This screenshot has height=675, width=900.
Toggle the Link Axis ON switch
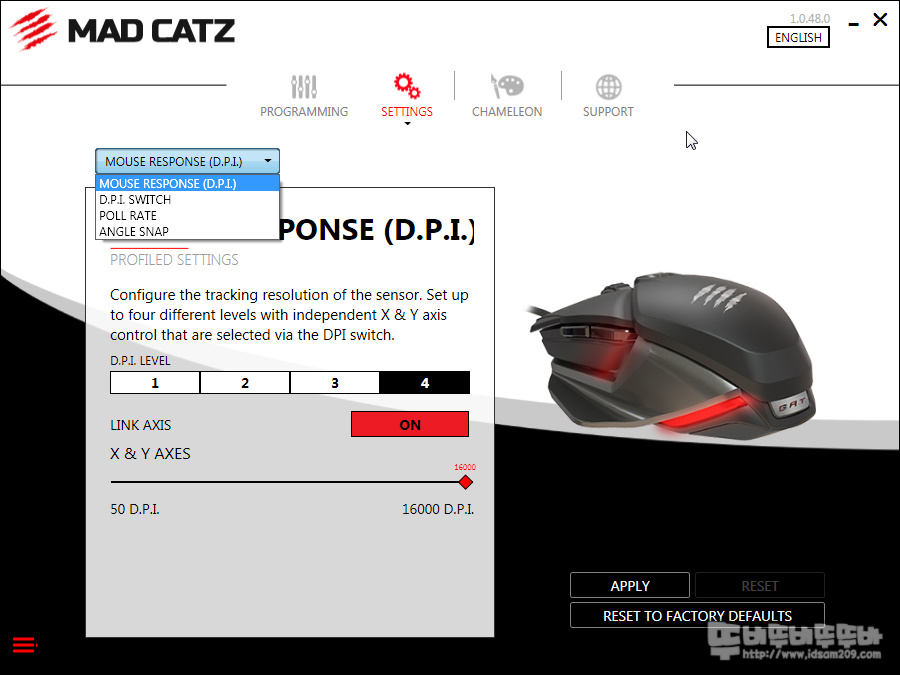(410, 424)
